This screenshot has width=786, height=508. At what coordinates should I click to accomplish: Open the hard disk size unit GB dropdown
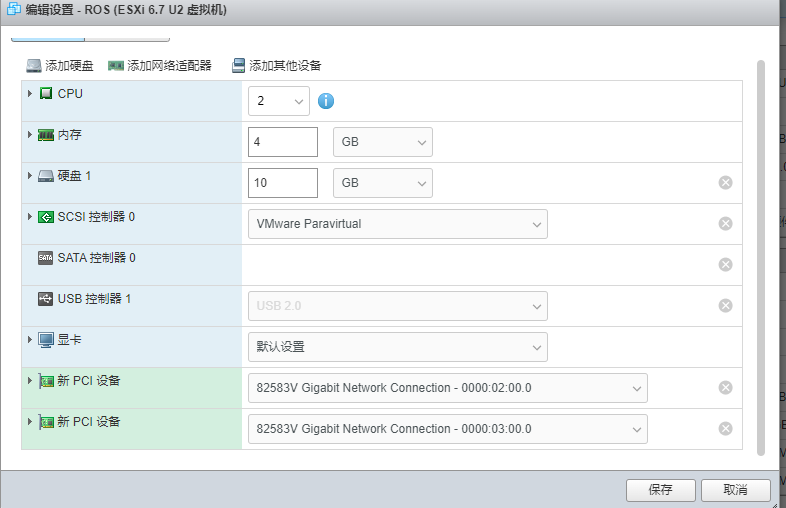[383, 183]
